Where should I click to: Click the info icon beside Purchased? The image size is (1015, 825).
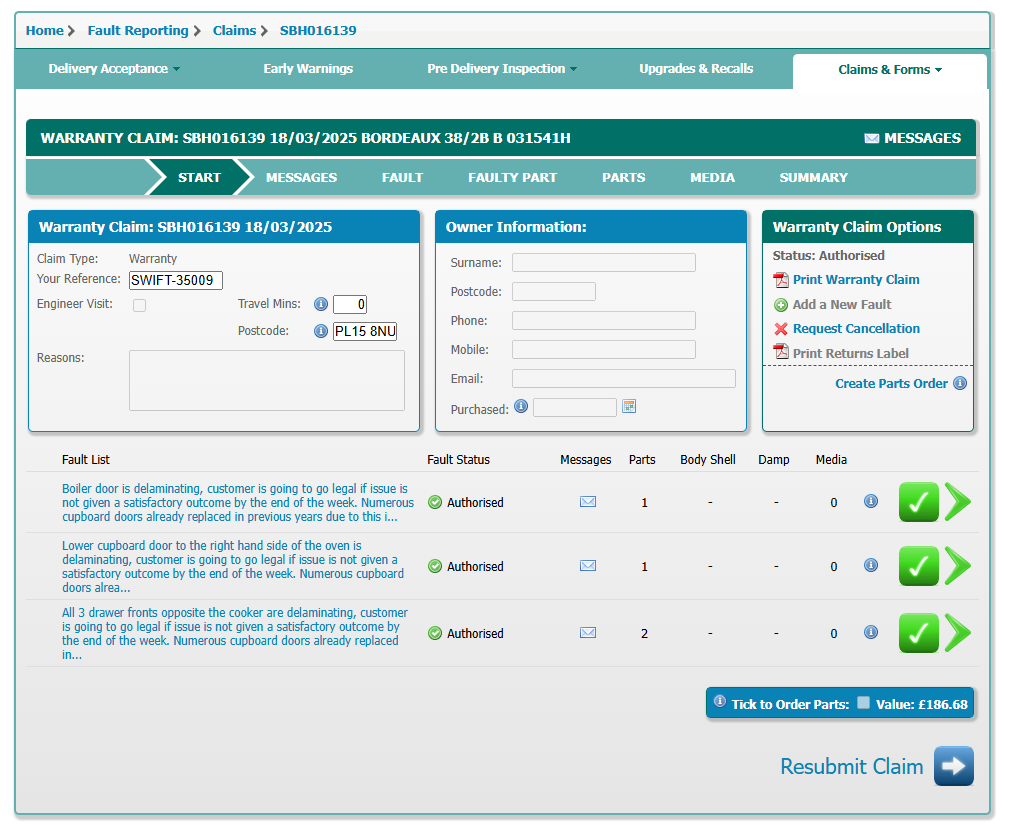pos(521,406)
